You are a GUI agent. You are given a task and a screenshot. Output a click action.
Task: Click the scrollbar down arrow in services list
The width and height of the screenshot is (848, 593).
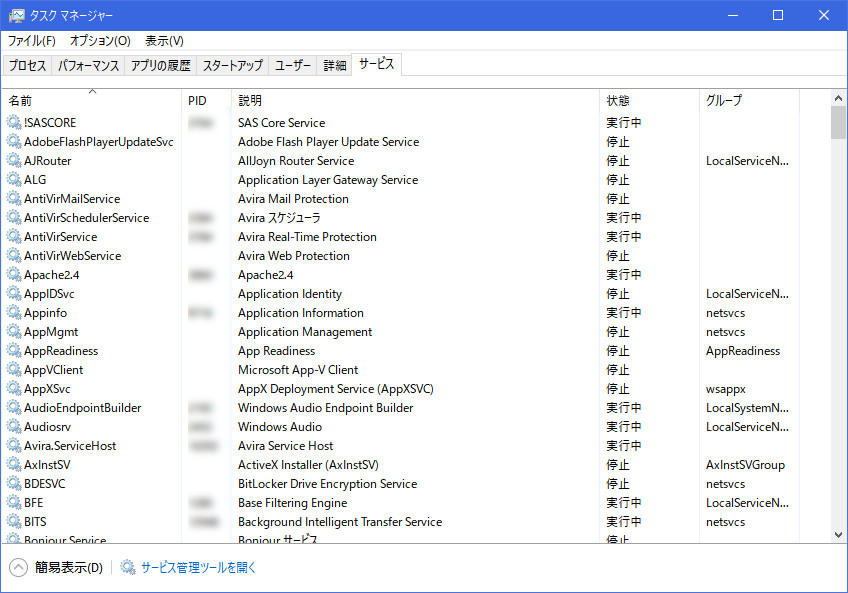click(x=838, y=536)
